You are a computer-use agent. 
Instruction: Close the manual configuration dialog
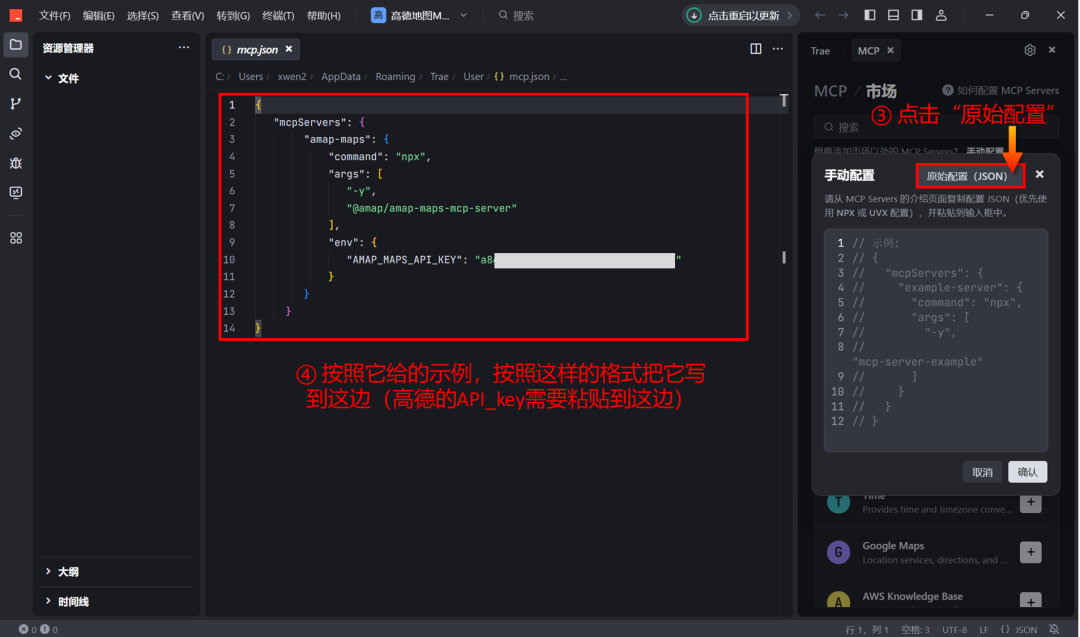point(1039,174)
